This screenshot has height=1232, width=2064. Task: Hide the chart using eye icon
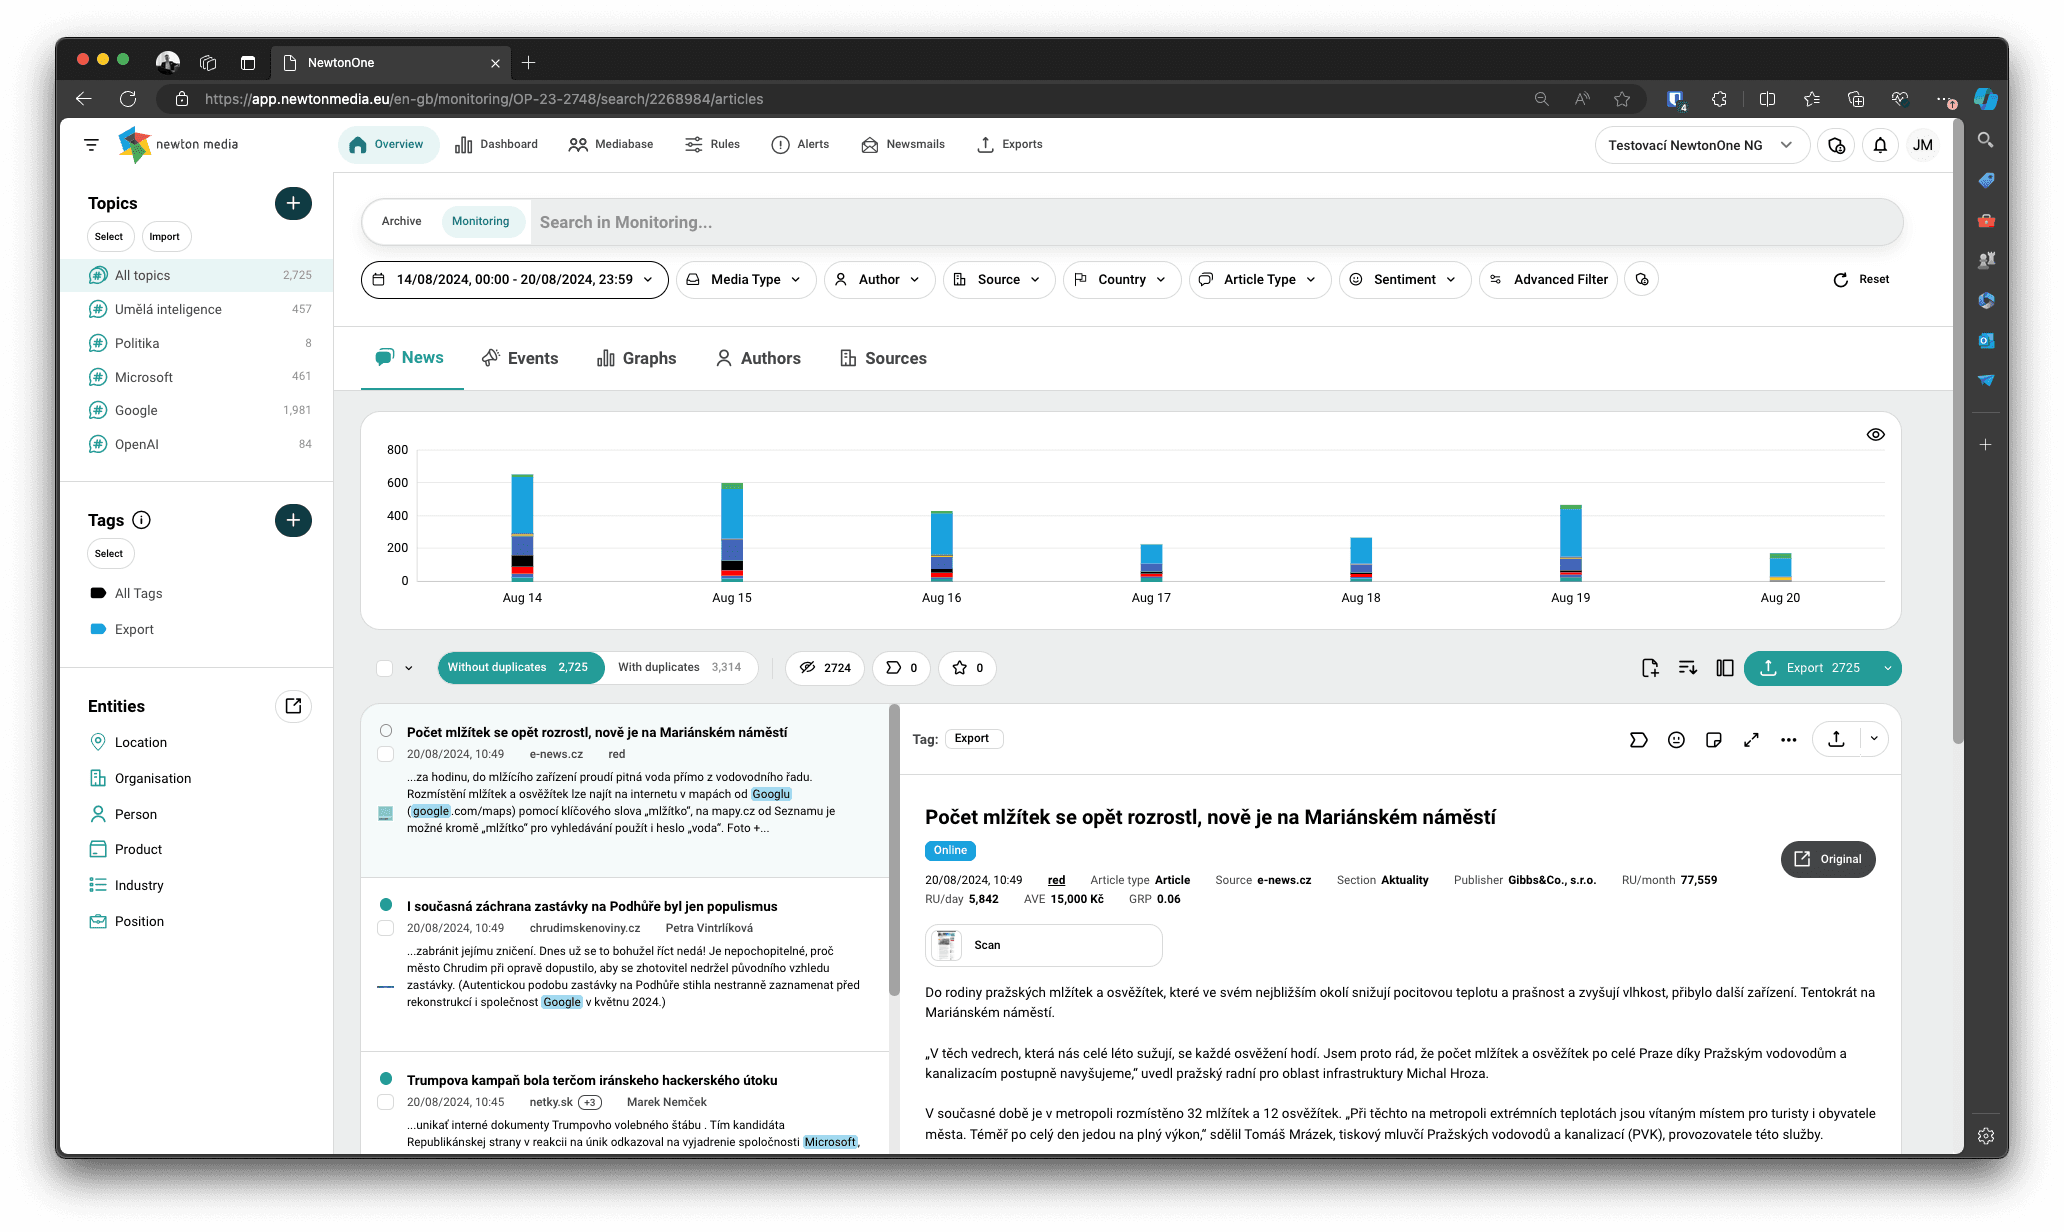pyautogui.click(x=1875, y=434)
